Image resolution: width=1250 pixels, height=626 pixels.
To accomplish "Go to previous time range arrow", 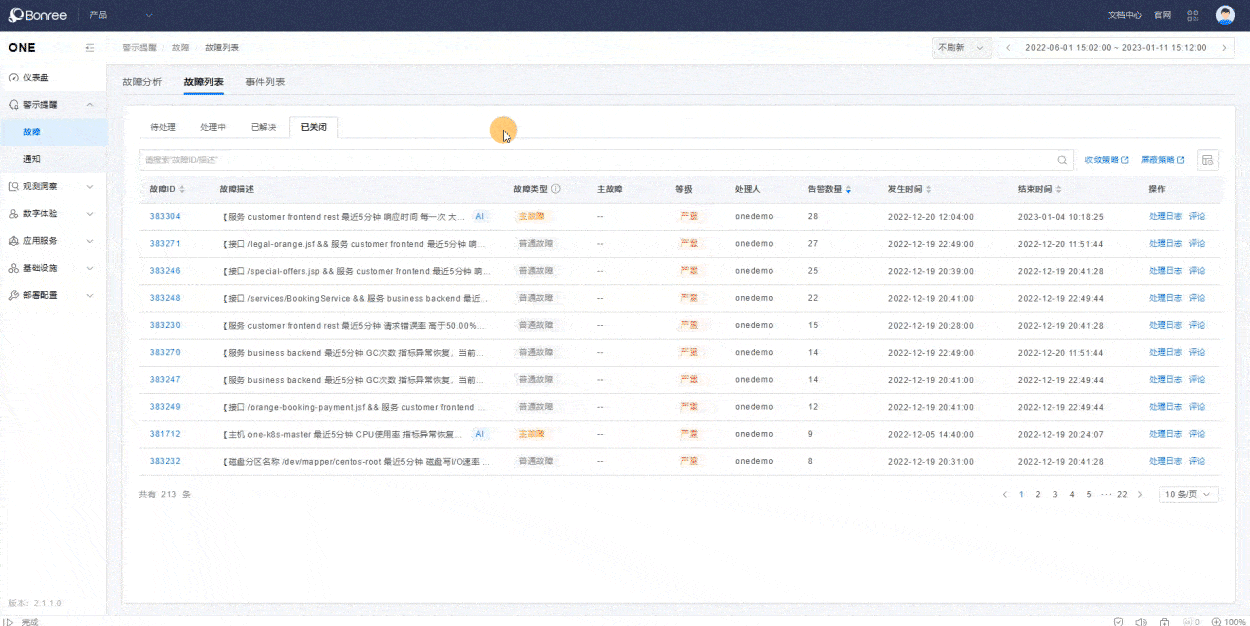I will click(1009, 48).
